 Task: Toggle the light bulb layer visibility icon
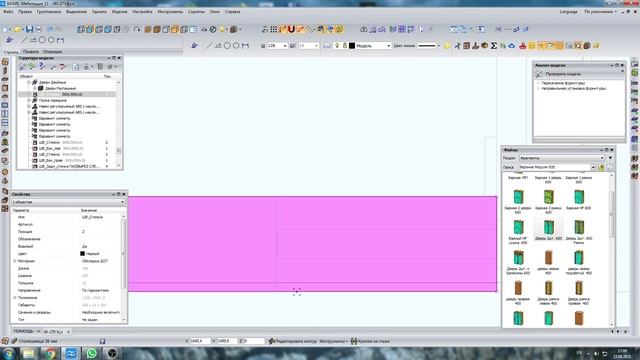[337, 46]
